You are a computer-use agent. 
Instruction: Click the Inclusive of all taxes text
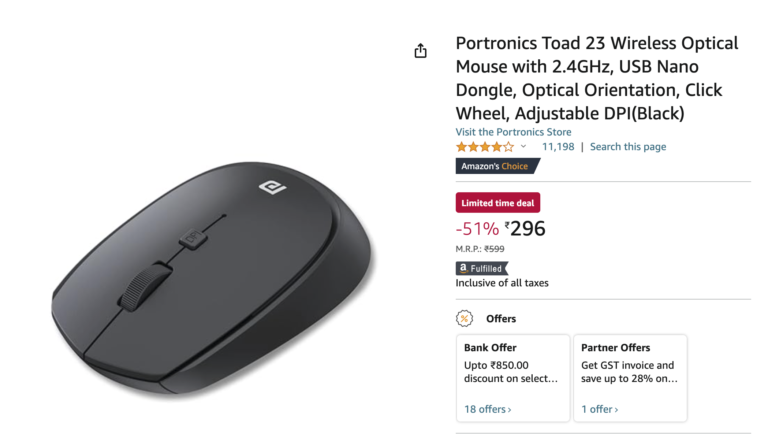click(502, 283)
